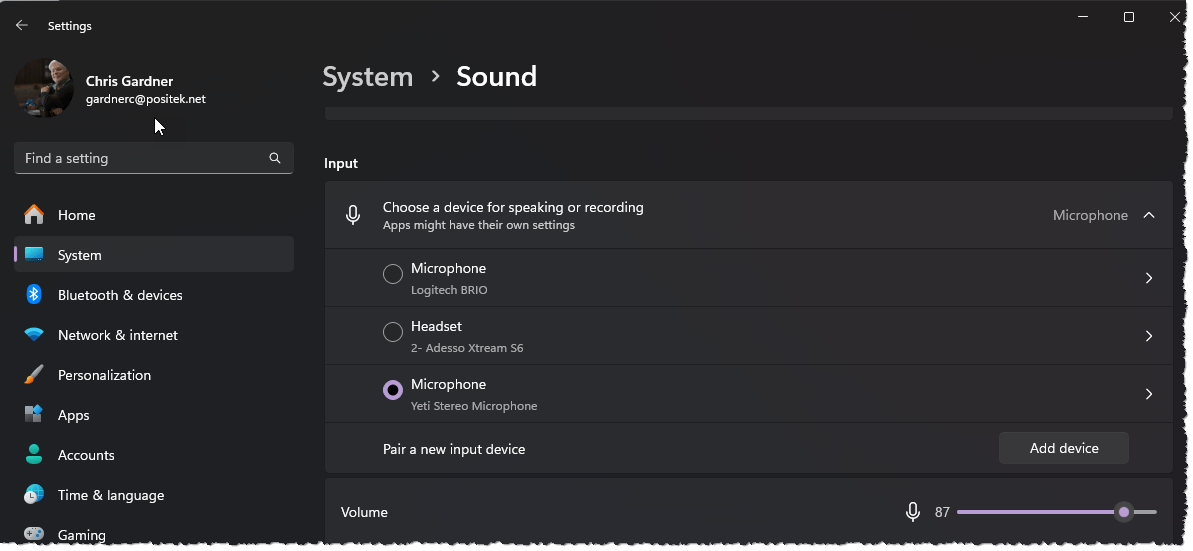The height and width of the screenshot is (551, 1193).
Task: Click the Accounts person icon
Action: tap(34, 455)
